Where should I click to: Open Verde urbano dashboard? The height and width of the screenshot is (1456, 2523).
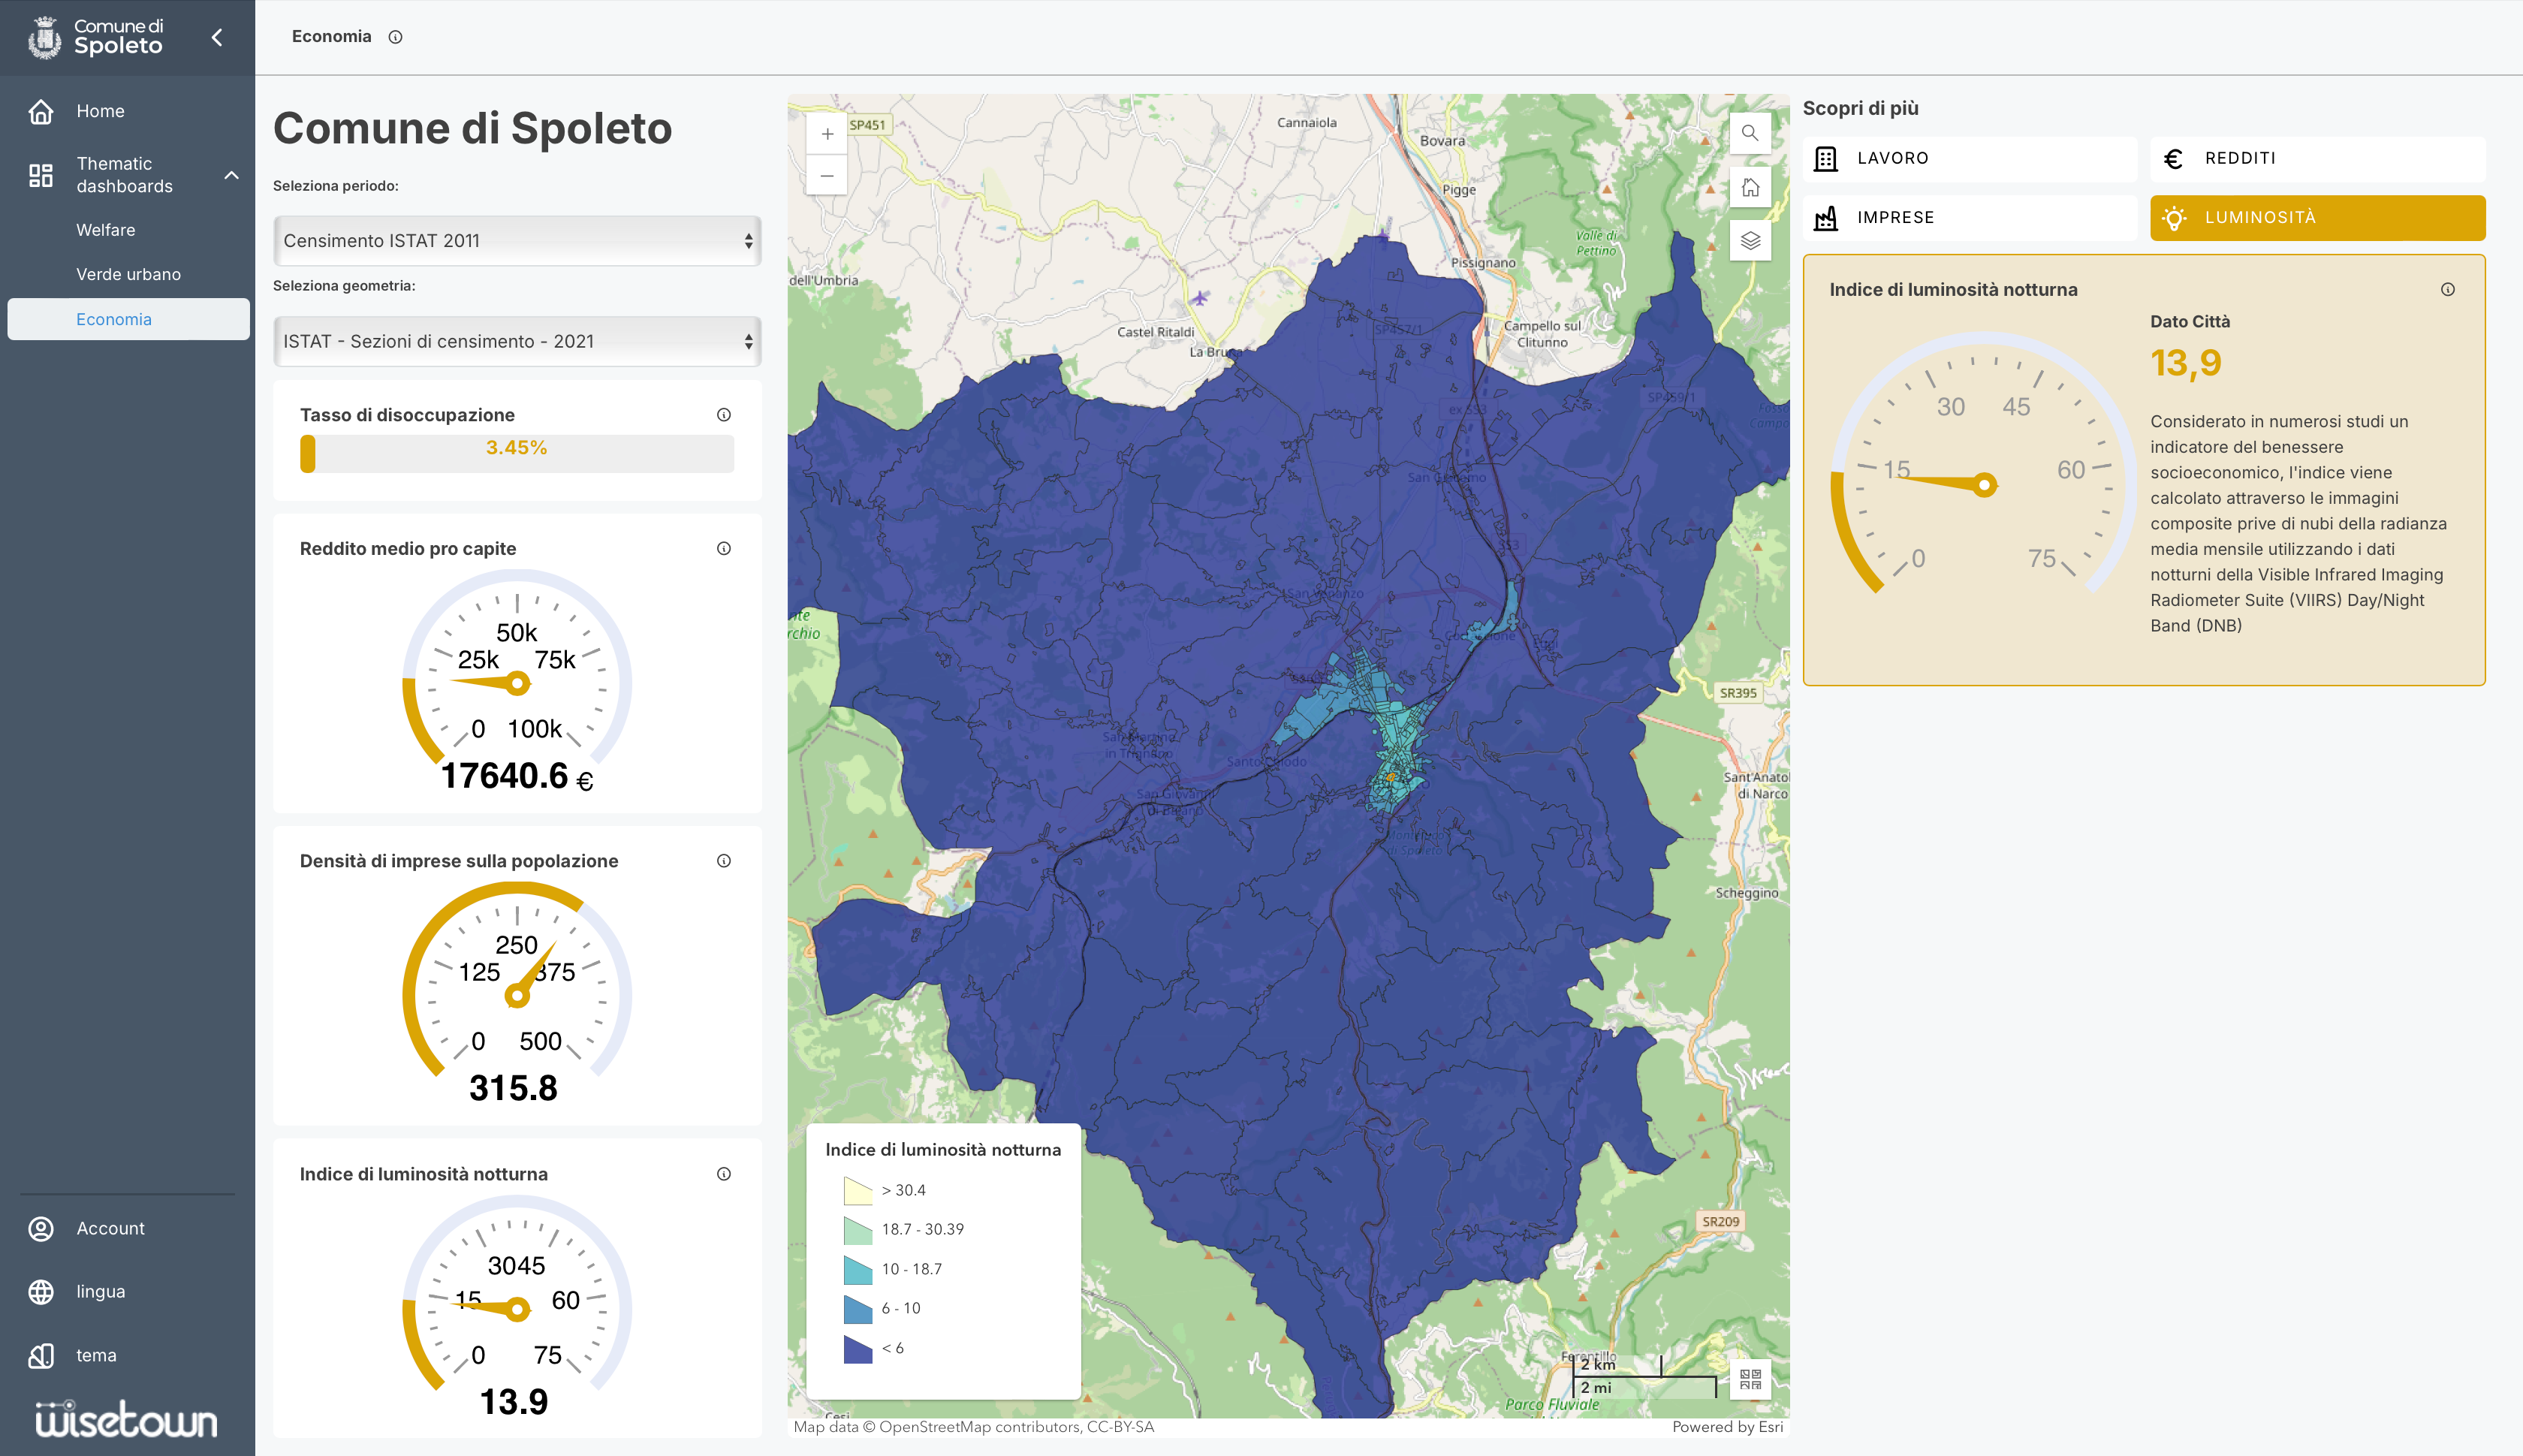point(128,274)
